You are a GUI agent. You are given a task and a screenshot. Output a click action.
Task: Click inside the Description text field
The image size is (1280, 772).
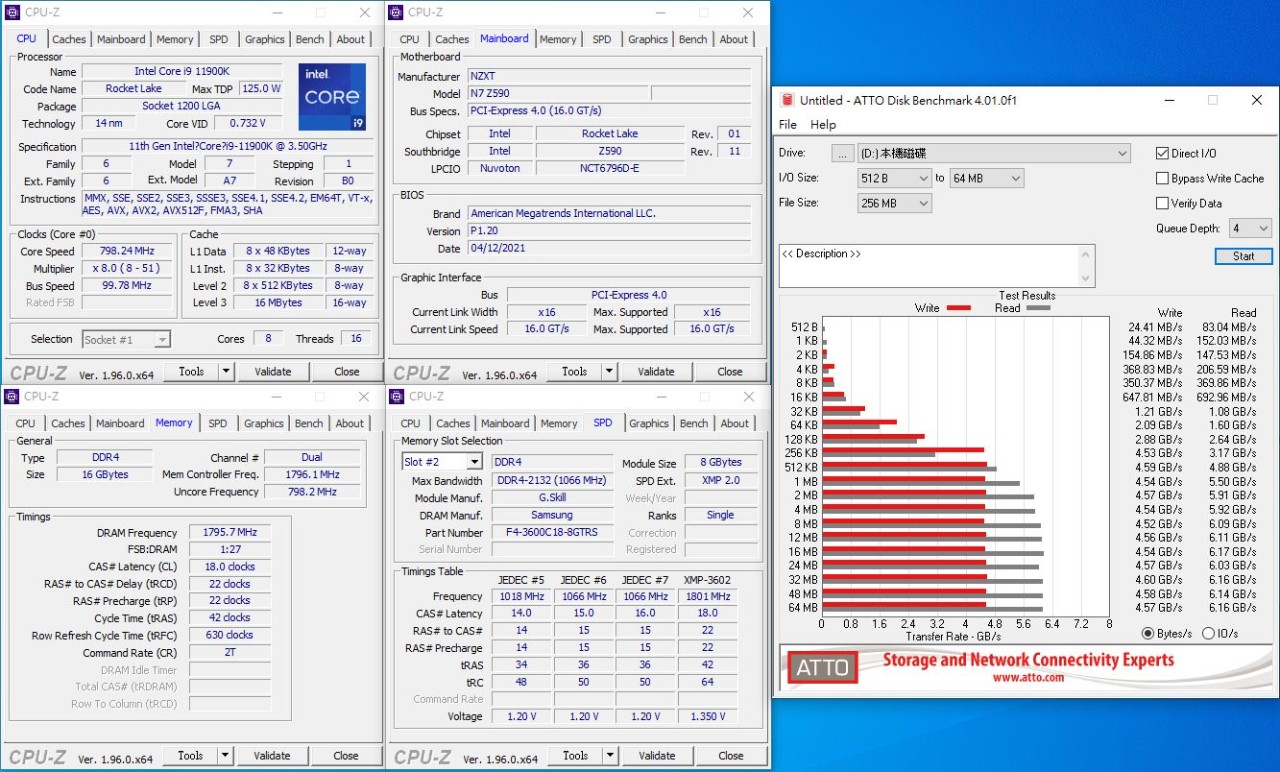(x=929, y=266)
